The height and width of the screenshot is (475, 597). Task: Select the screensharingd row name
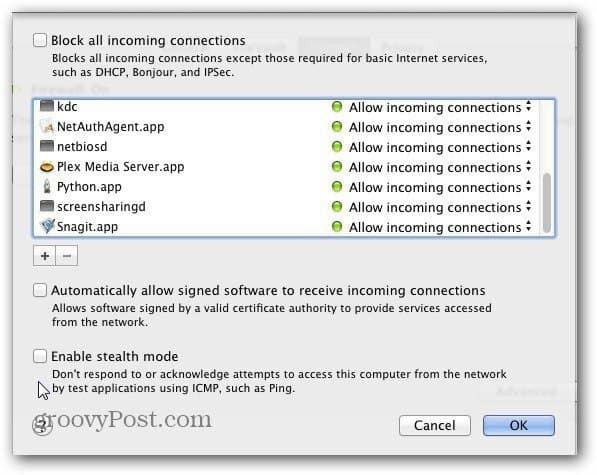101,207
